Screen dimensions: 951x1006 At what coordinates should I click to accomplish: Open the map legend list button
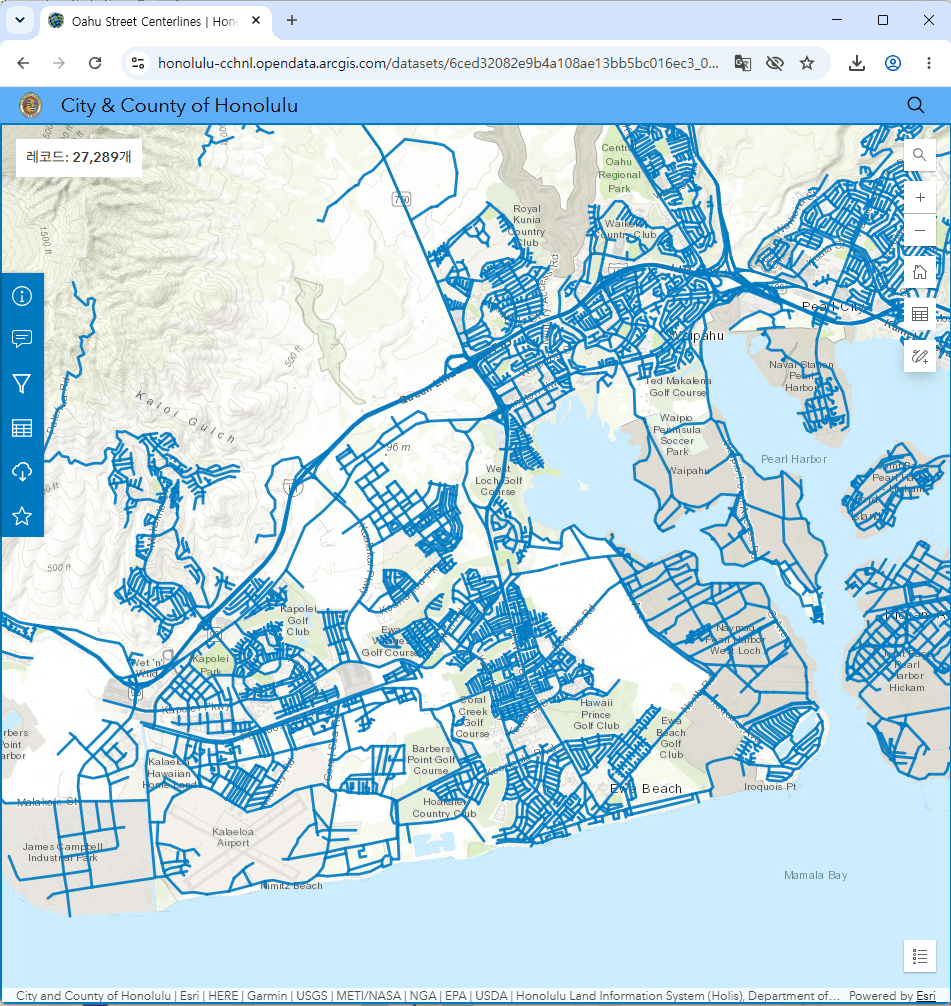(920, 957)
